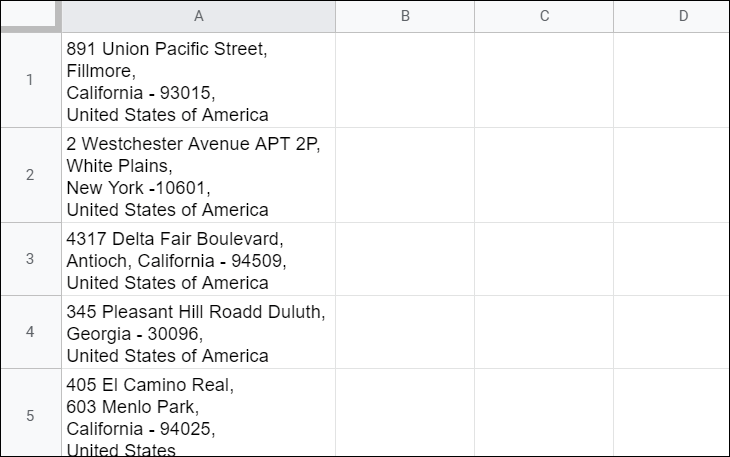Click empty cell B4
The height and width of the screenshot is (457, 730).
(x=405, y=332)
